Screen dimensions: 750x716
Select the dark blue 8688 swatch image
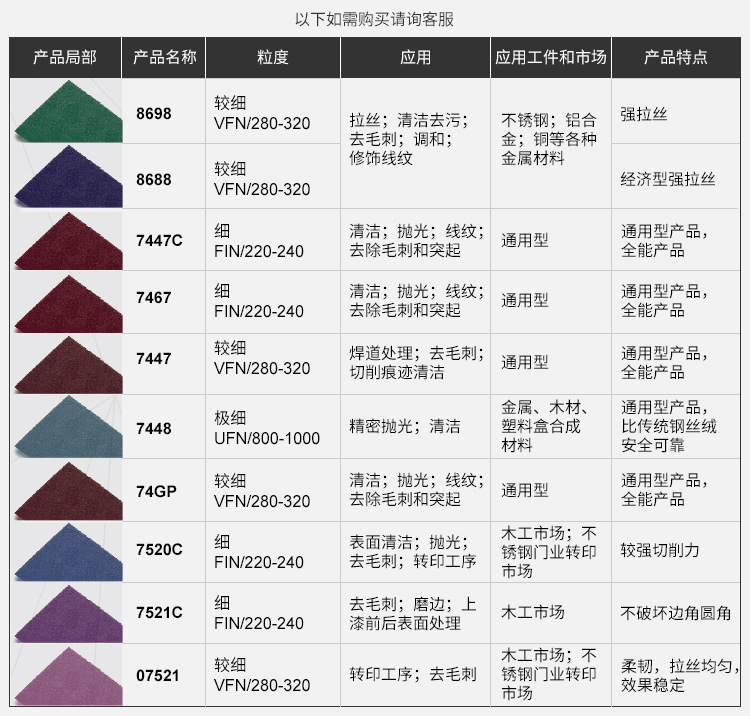[66, 176]
